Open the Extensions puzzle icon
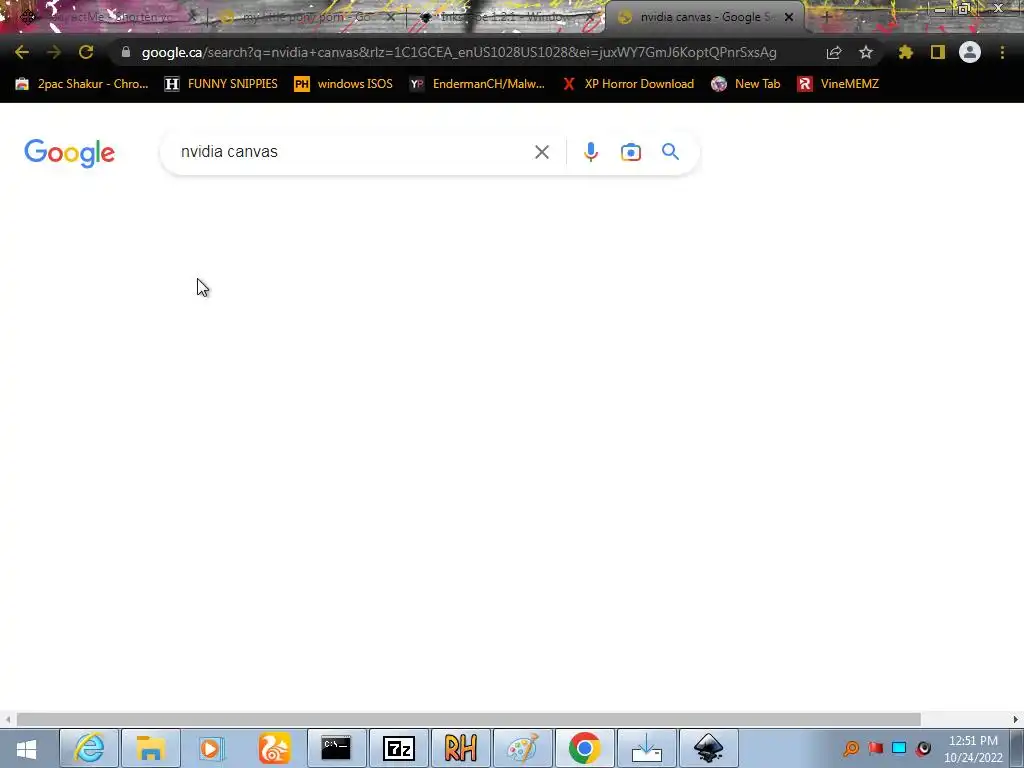The image size is (1024, 768). 905,52
